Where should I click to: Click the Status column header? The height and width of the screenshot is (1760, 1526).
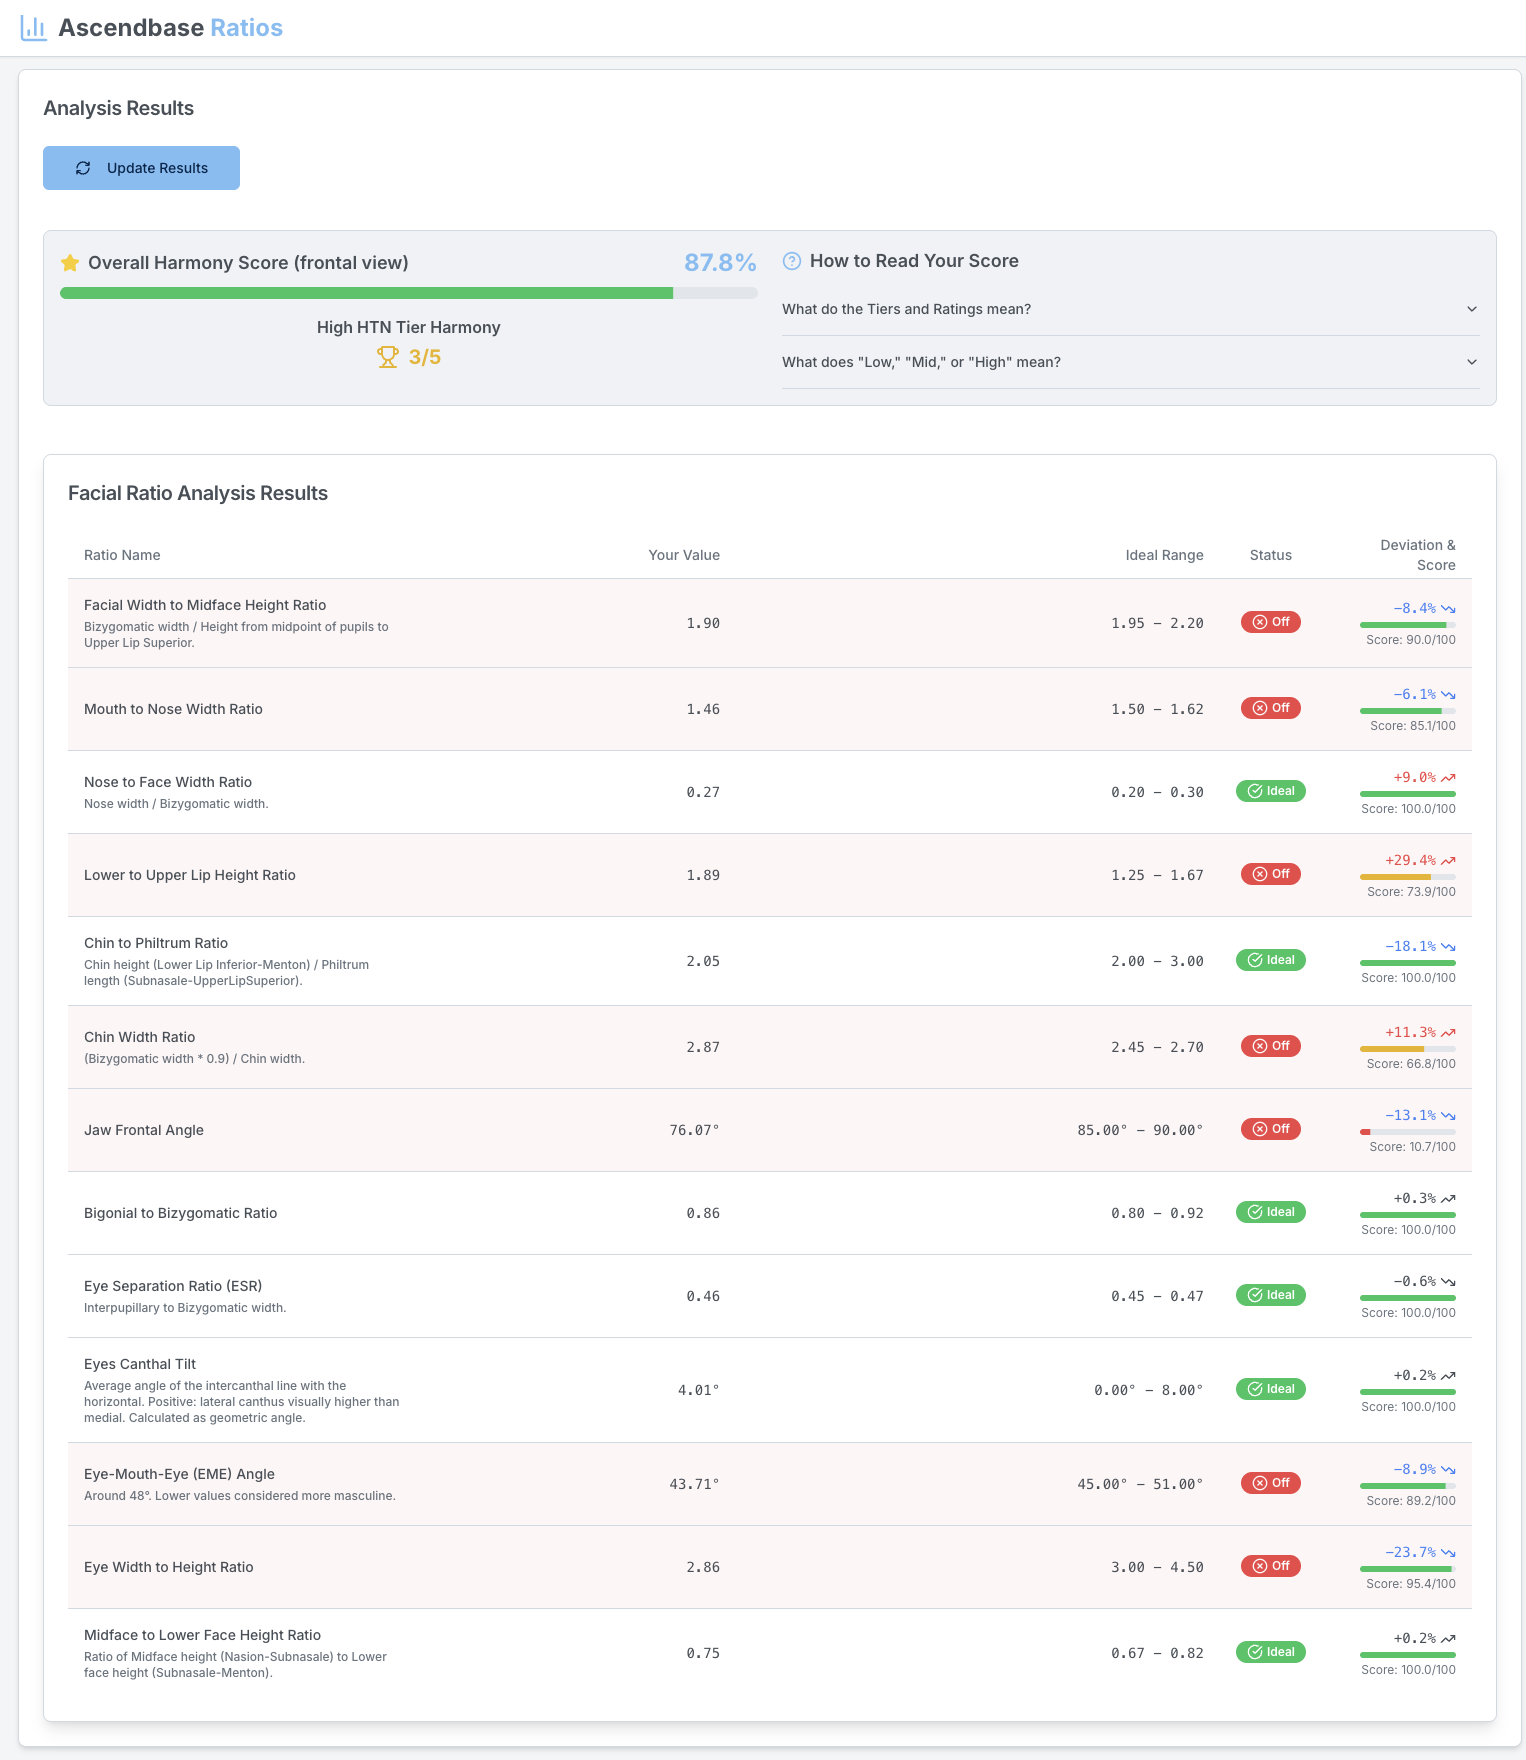(x=1270, y=555)
